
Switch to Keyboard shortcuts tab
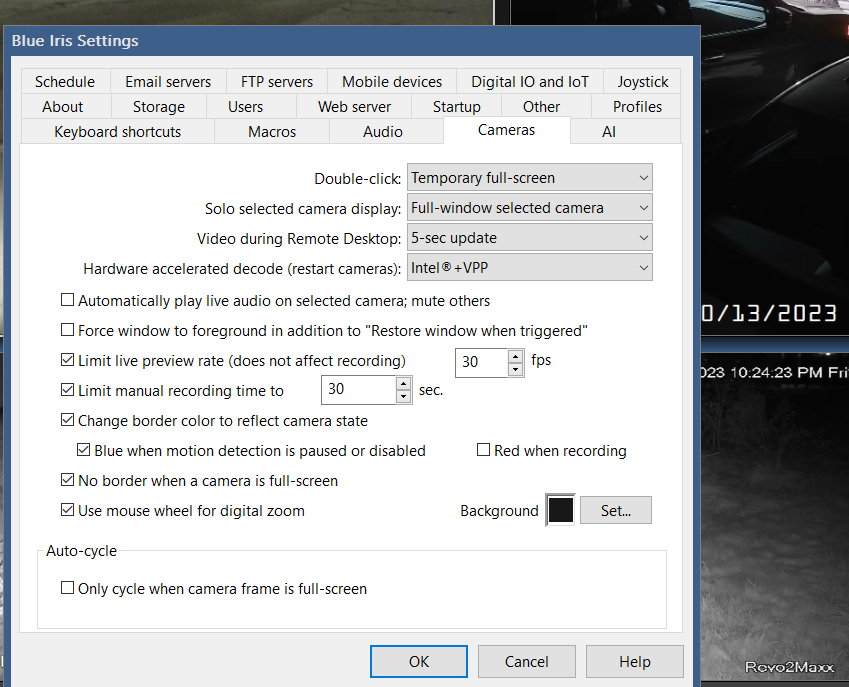tap(117, 132)
